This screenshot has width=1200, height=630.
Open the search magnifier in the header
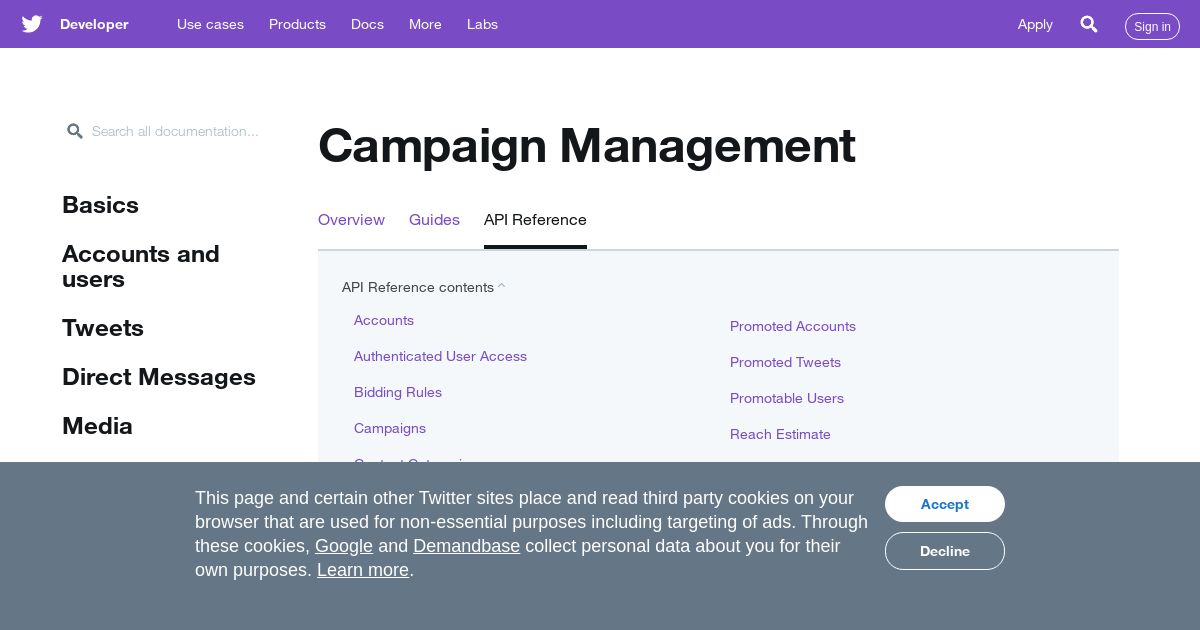[x=1089, y=24]
